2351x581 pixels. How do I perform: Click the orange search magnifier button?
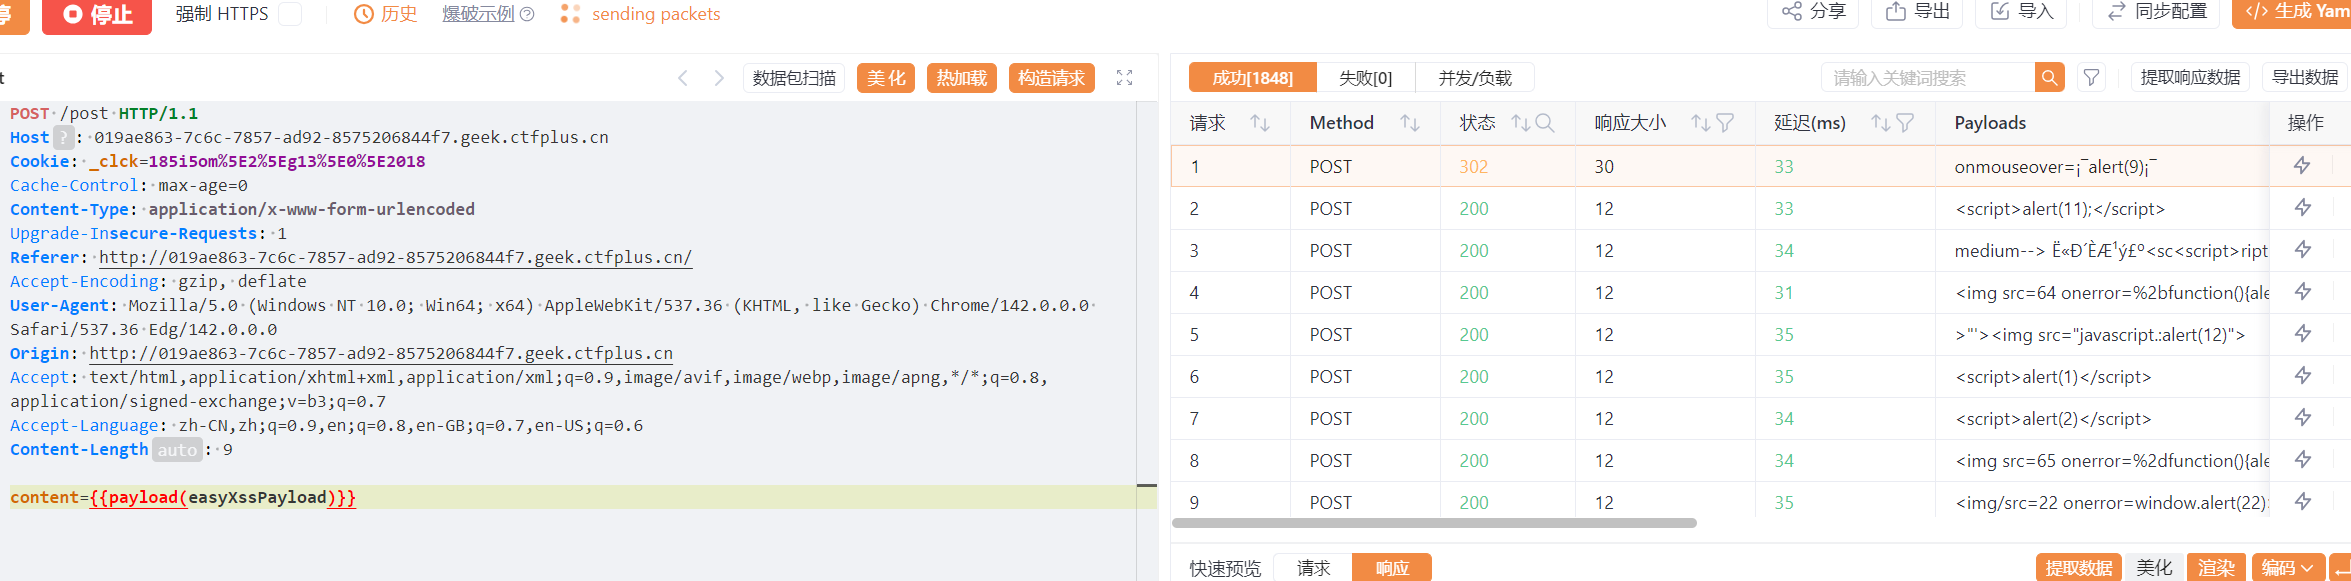click(2049, 78)
